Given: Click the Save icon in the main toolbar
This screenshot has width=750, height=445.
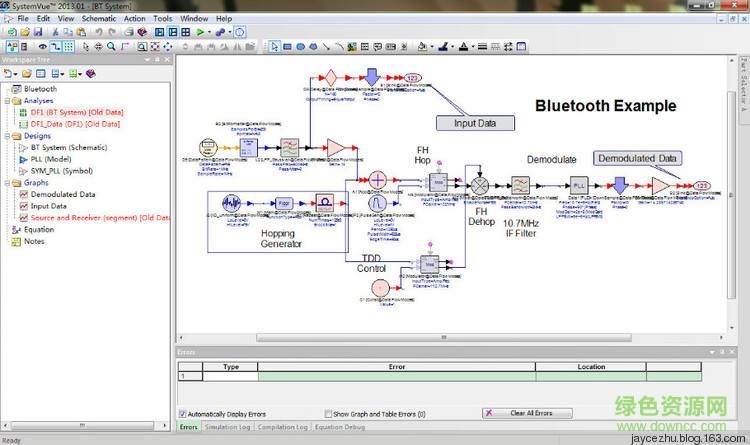Looking at the screenshot, I should coord(38,32).
